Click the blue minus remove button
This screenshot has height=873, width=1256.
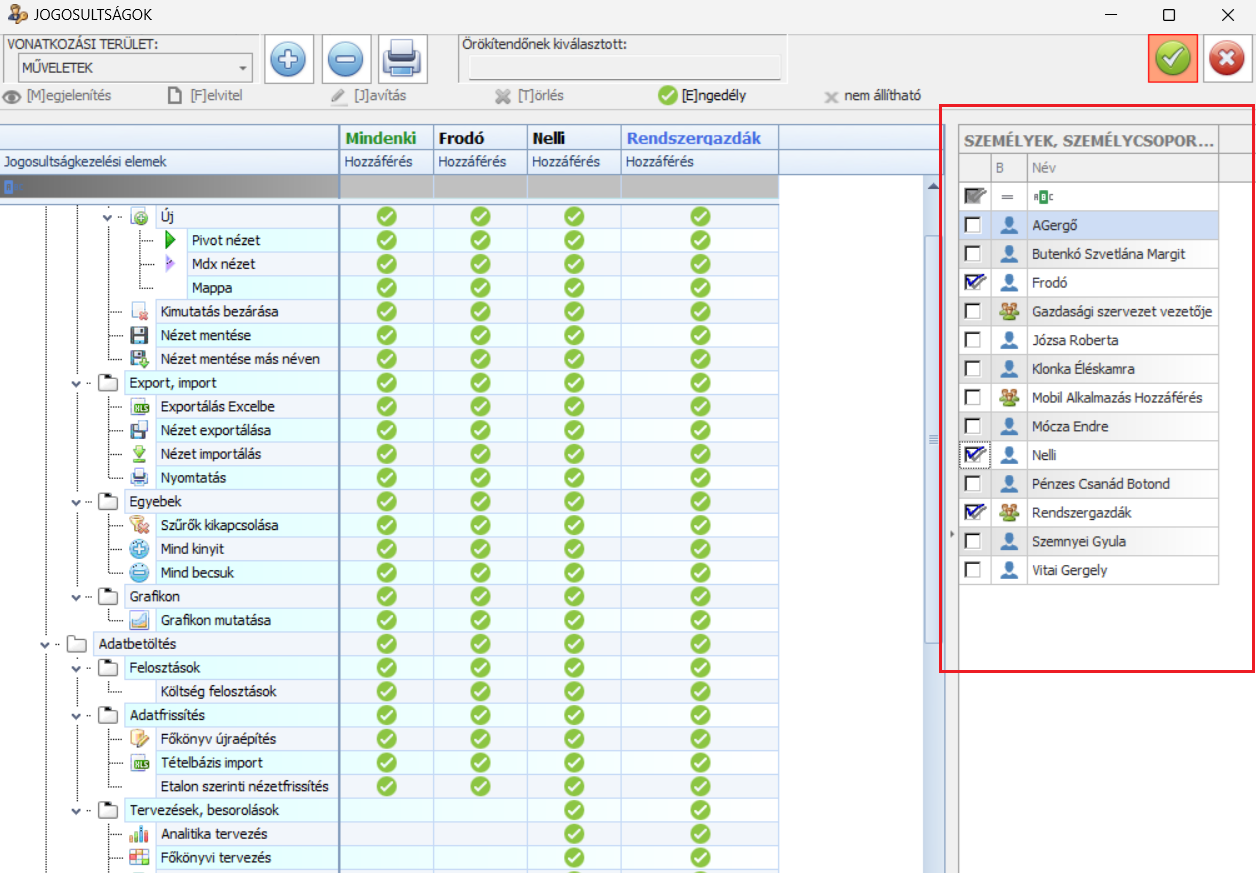coord(346,59)
